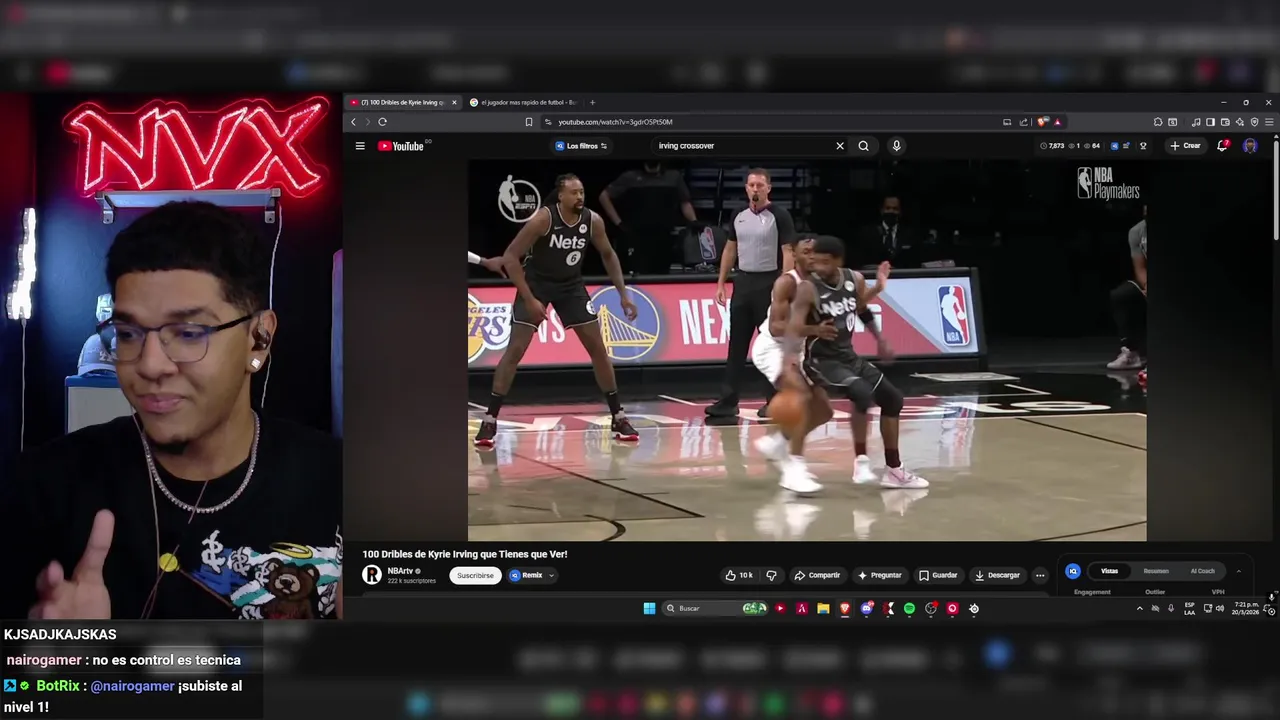1280x720 pixels.
Task: Open the account avatar menu
Action: 1250,146
